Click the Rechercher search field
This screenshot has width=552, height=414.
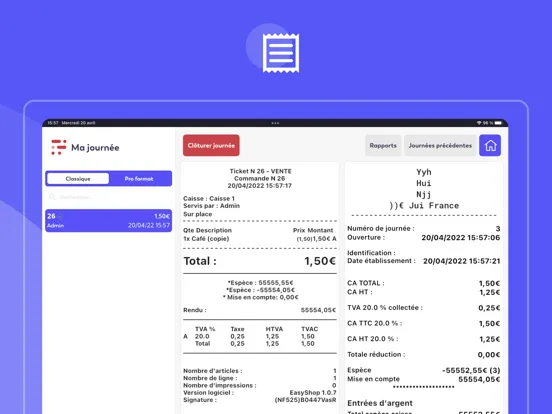point(108,197)
